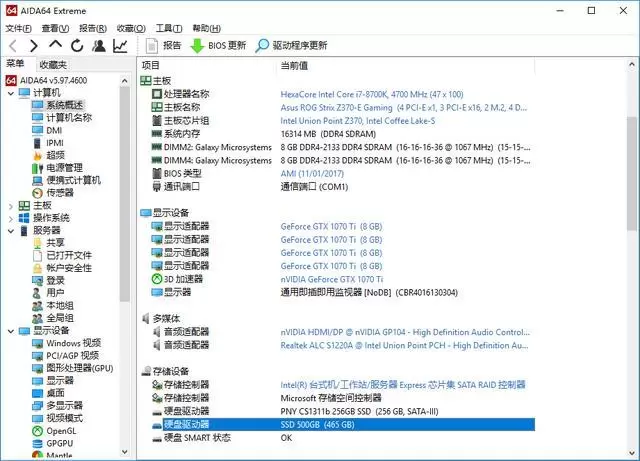Switch to the 收藏夹 tab

click(x=54, y=64)
